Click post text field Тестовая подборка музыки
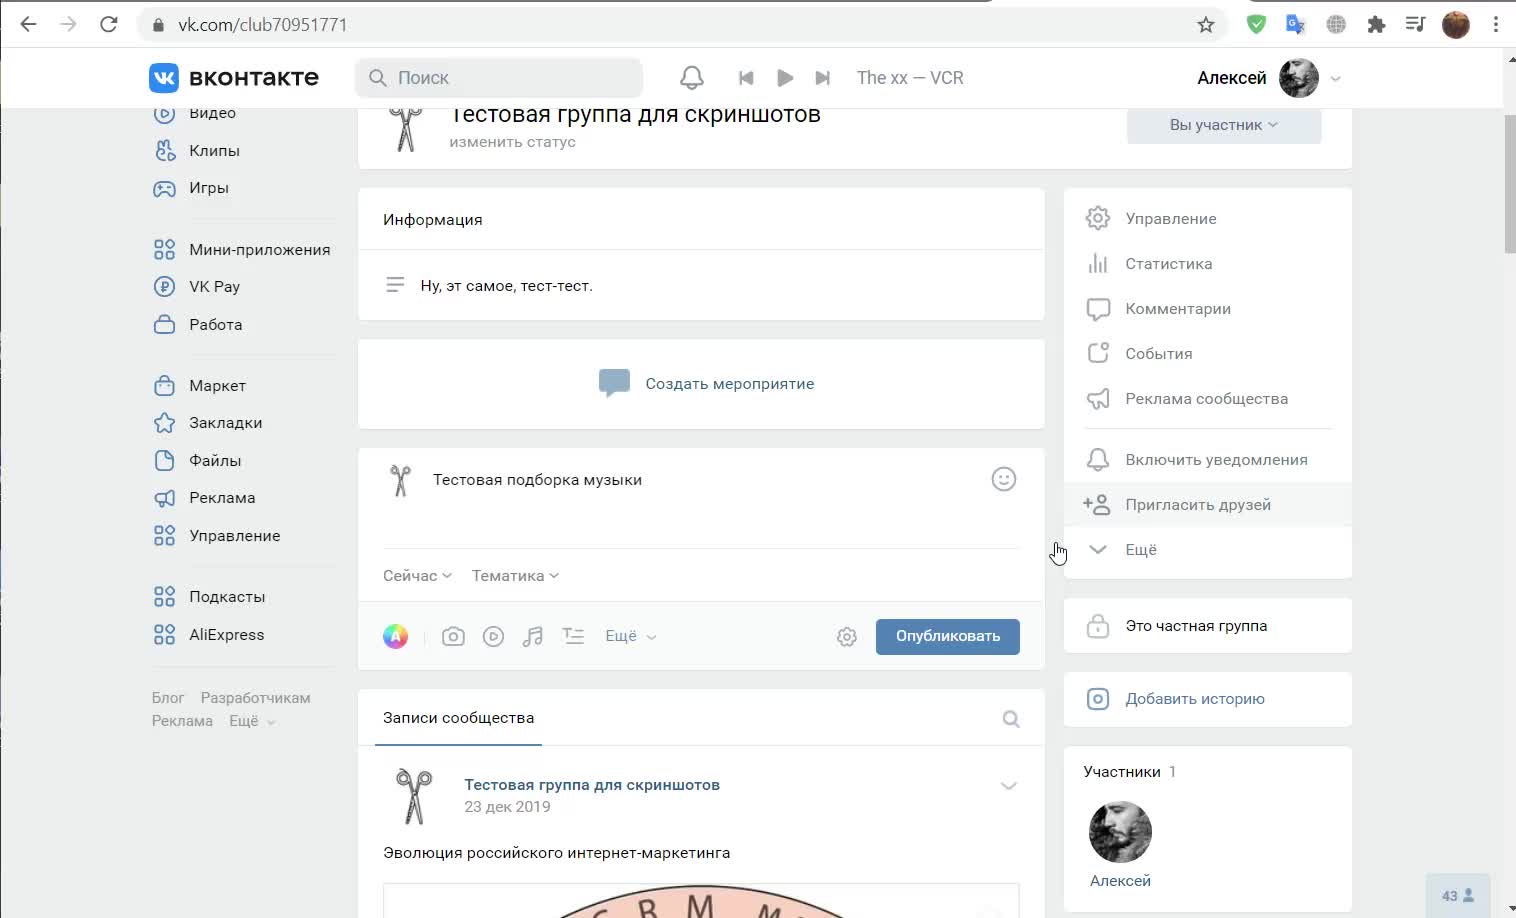This screenshot has width=1516, height=918. point(700,480)
